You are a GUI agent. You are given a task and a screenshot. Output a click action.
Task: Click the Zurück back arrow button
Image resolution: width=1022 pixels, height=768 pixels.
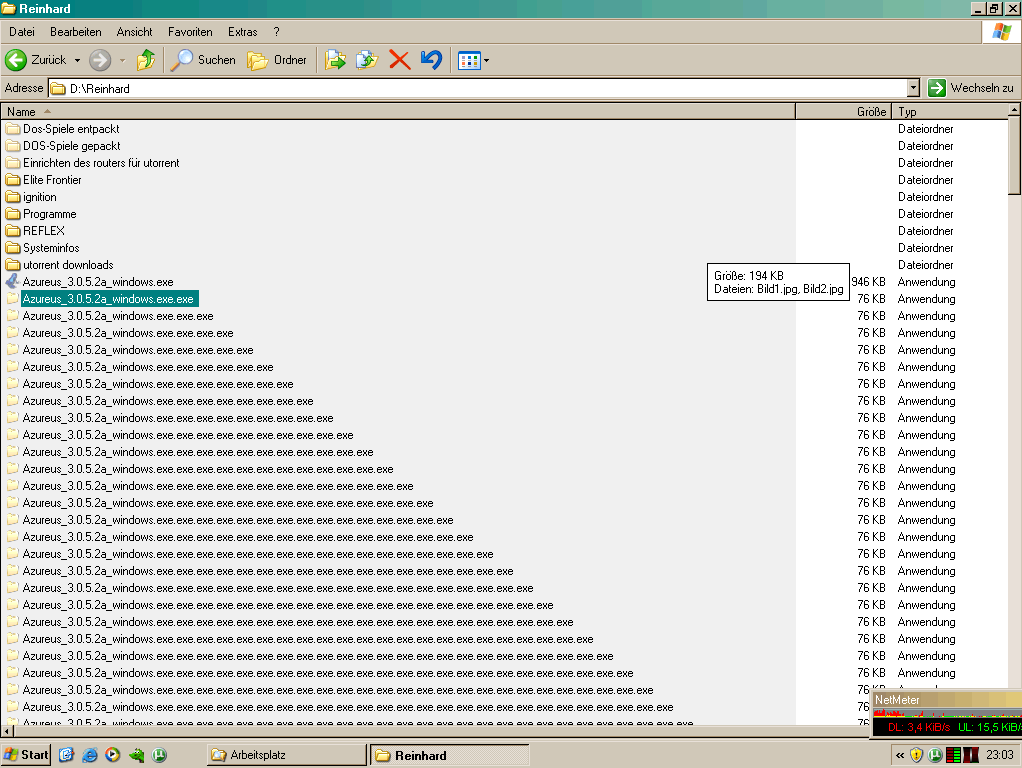tap(17, 60)
